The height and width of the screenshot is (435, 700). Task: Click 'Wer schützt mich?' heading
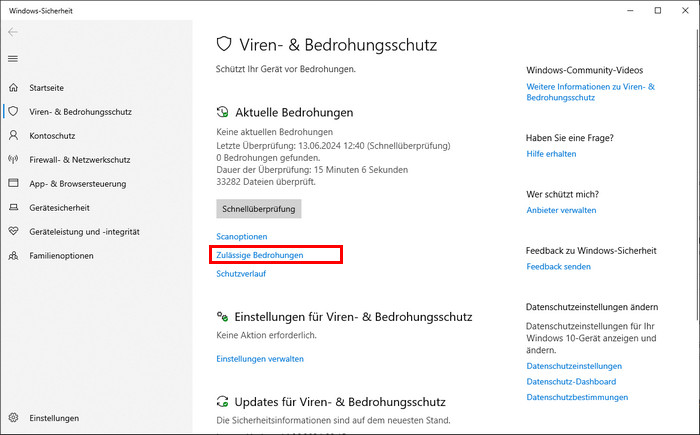tap(562, 194)
